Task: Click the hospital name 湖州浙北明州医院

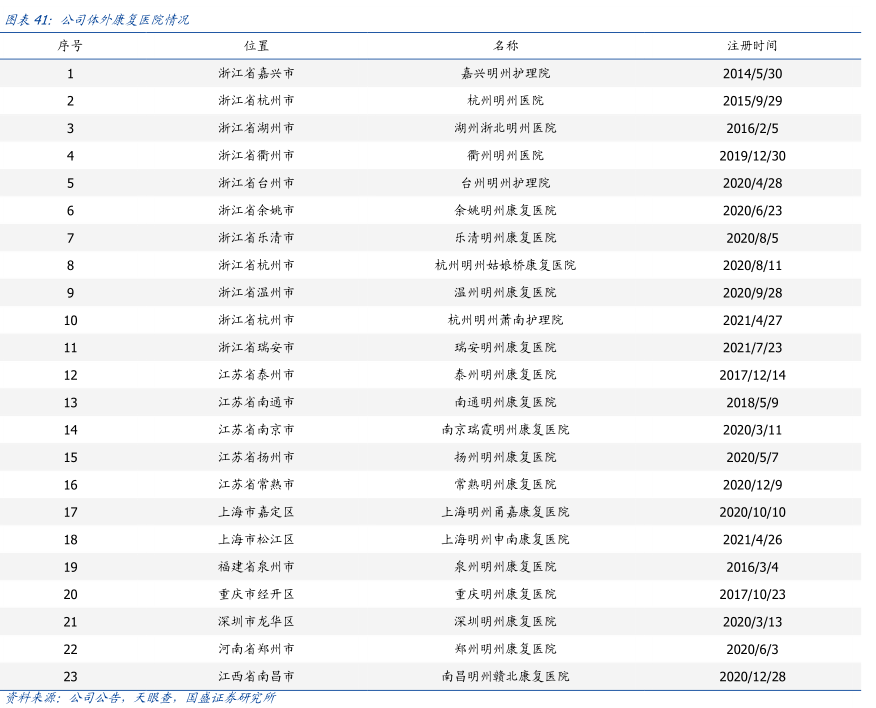Action: tap(506, 128)
